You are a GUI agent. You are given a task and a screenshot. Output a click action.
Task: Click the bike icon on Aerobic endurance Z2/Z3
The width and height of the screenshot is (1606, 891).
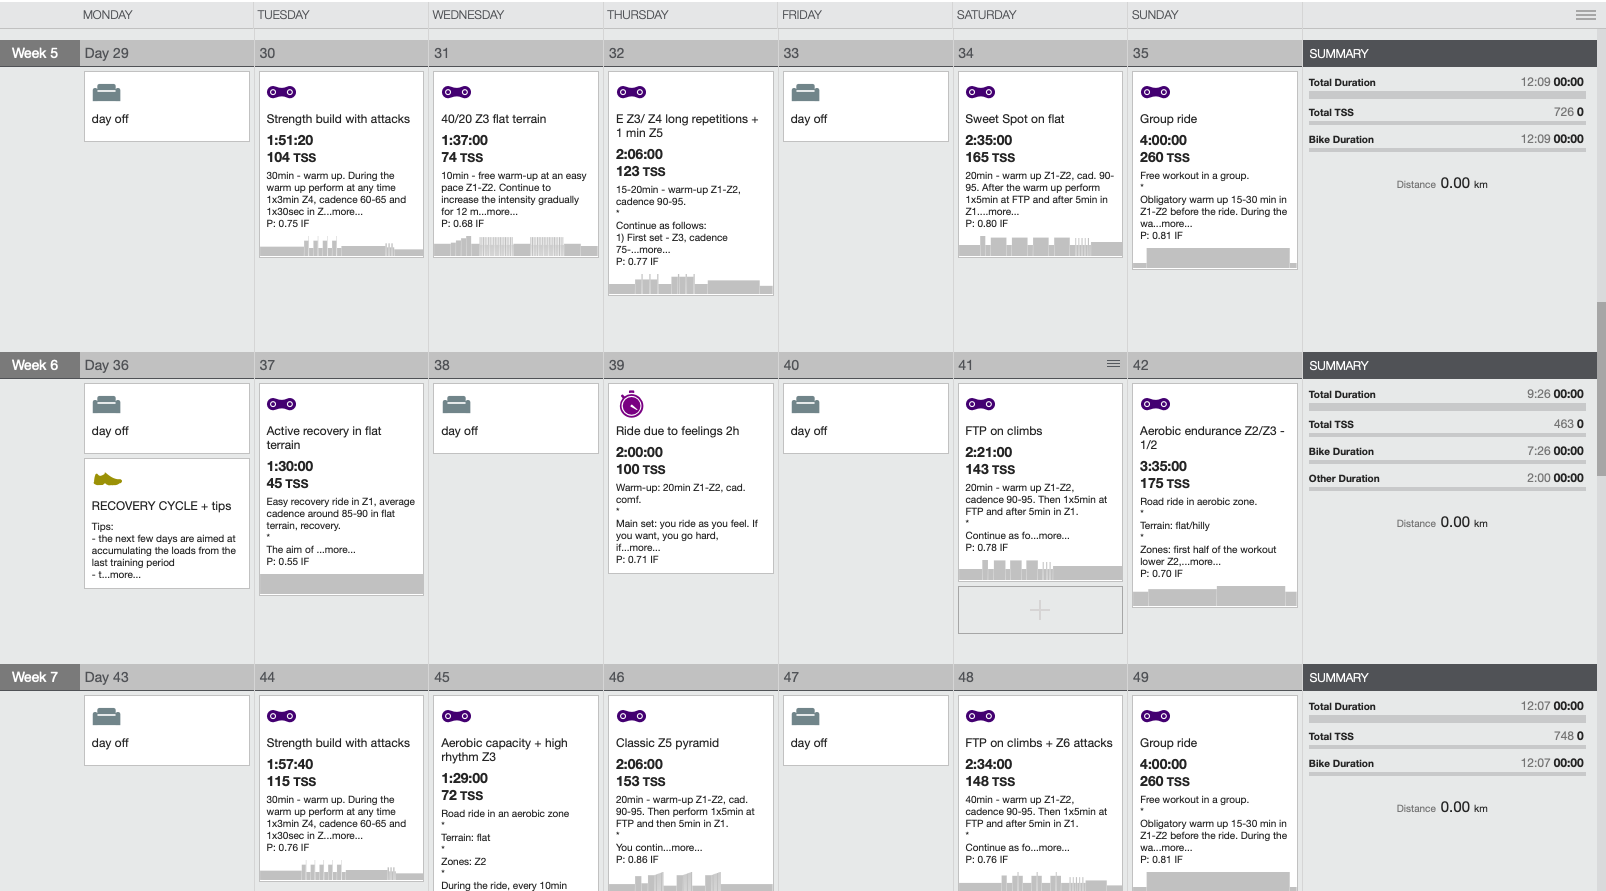1155,404
